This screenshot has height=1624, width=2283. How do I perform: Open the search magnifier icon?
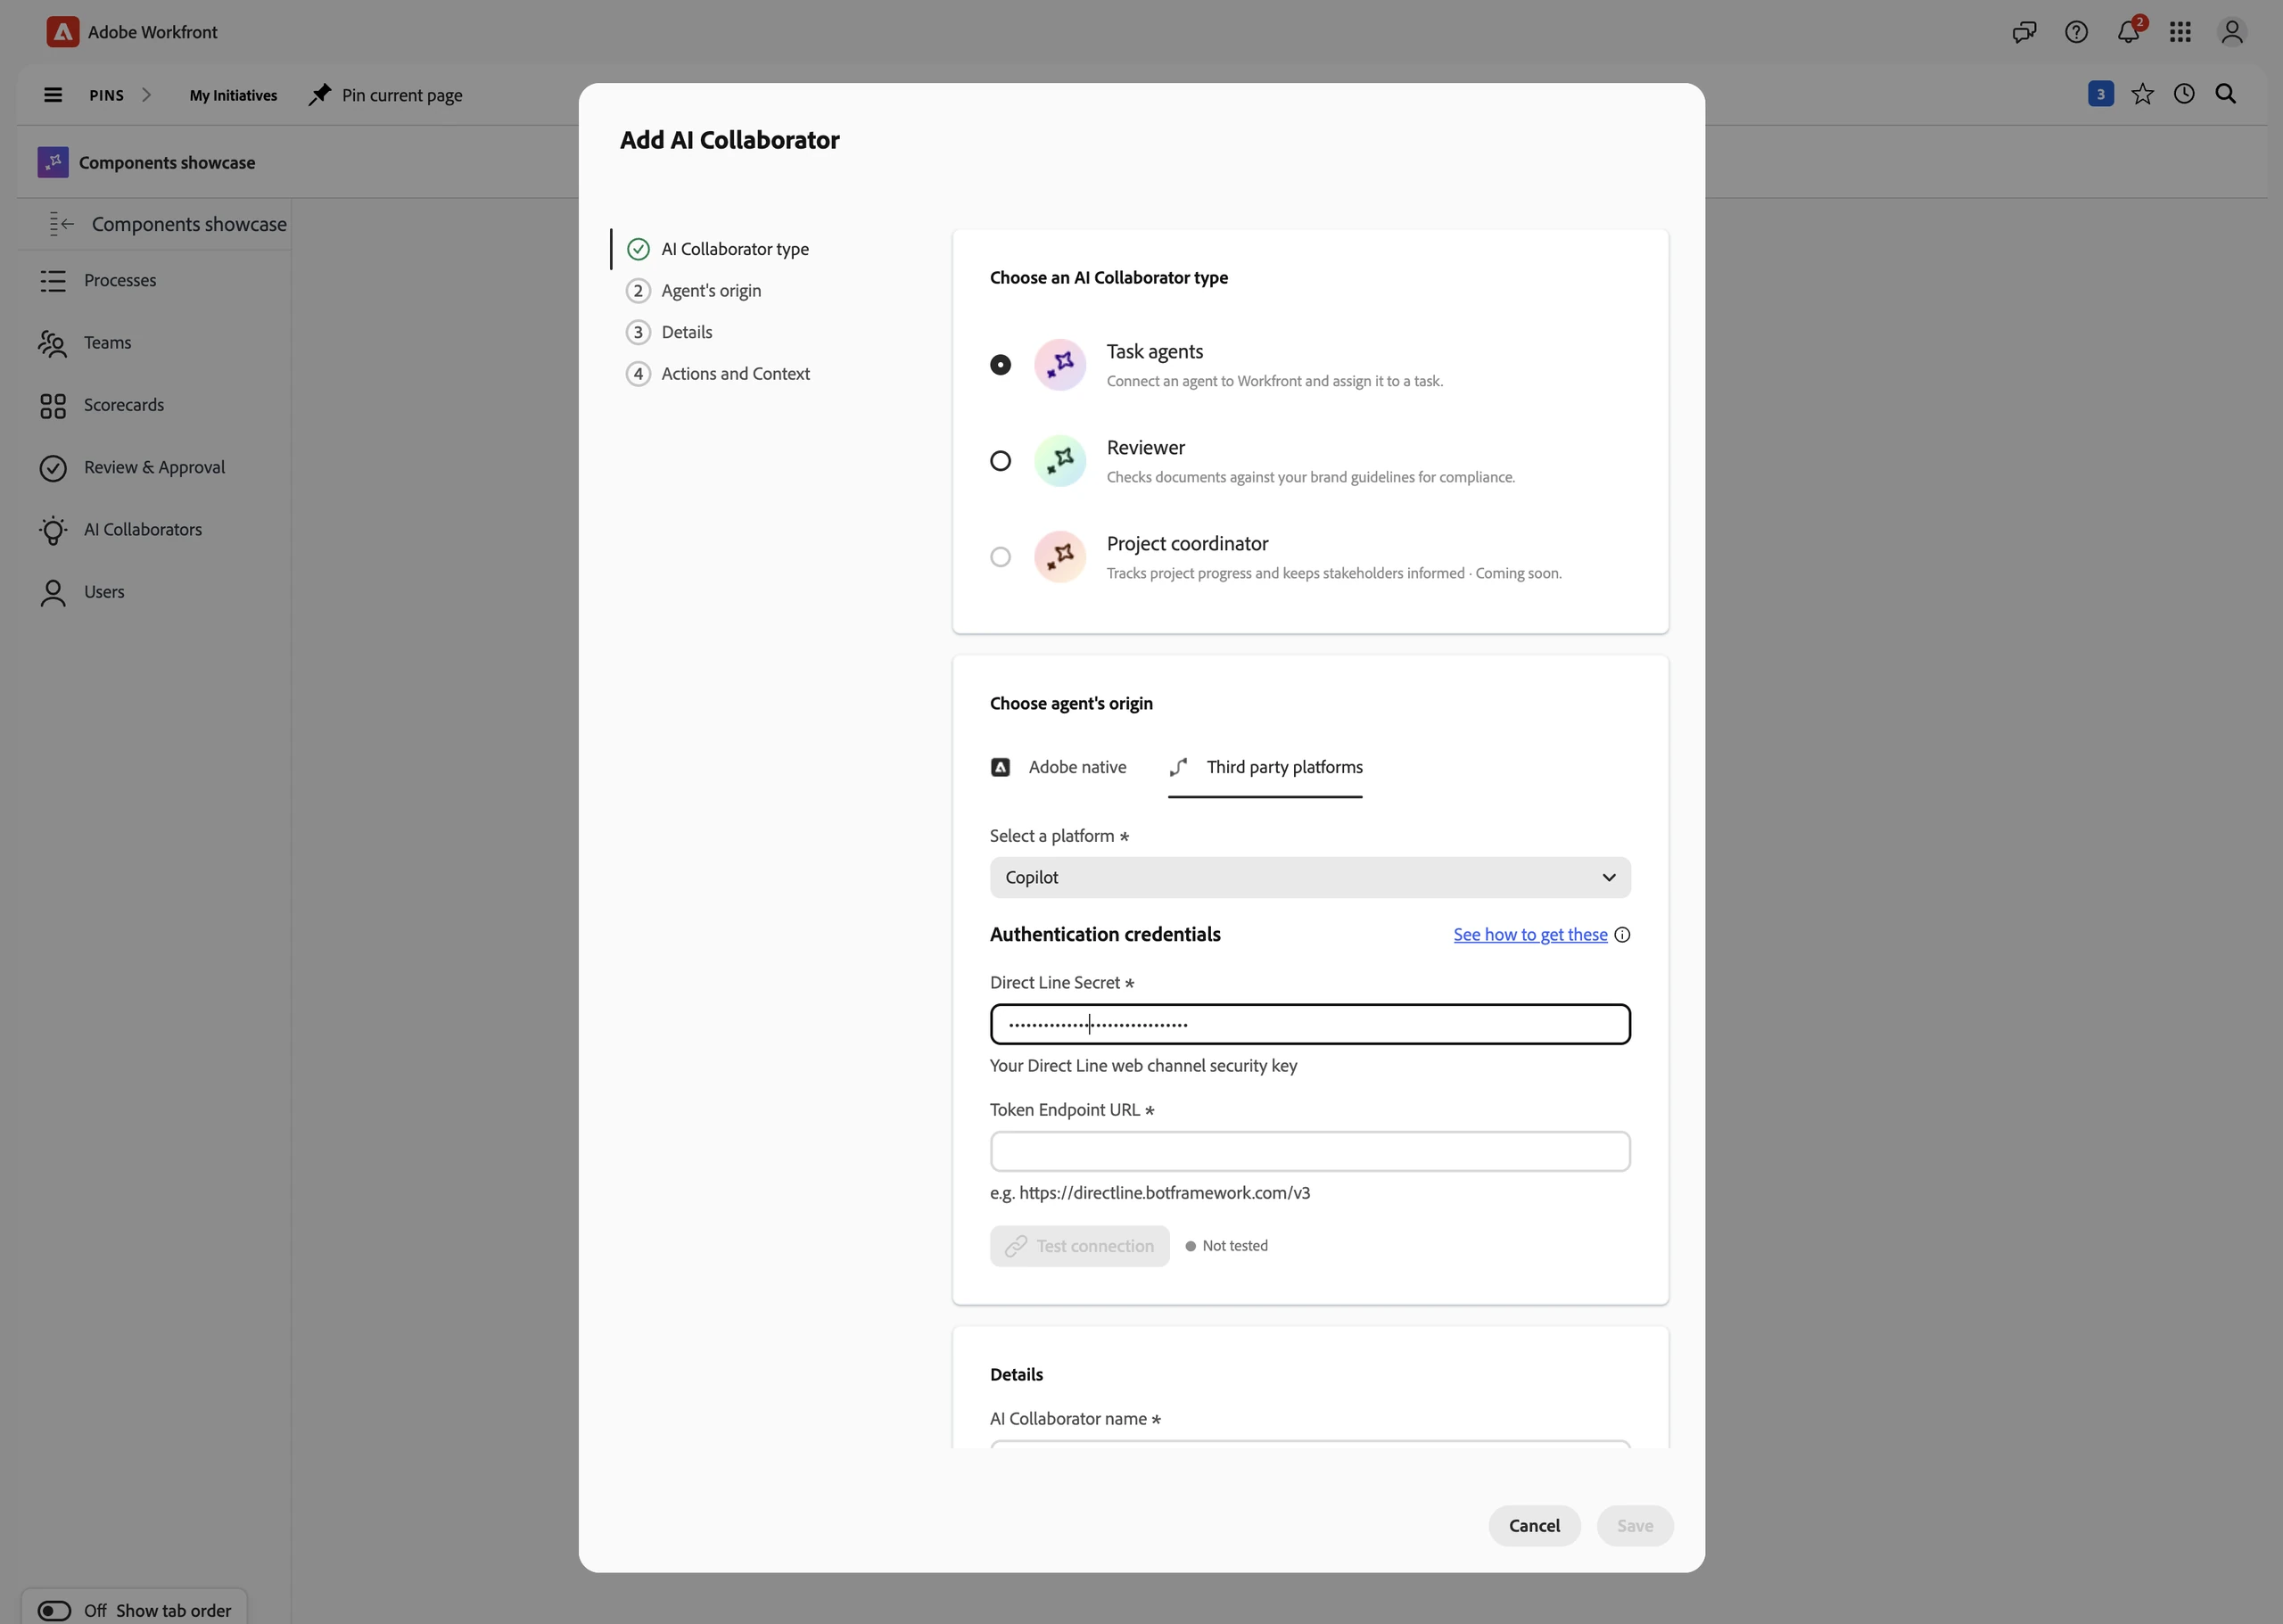[x=2226, y=94]
